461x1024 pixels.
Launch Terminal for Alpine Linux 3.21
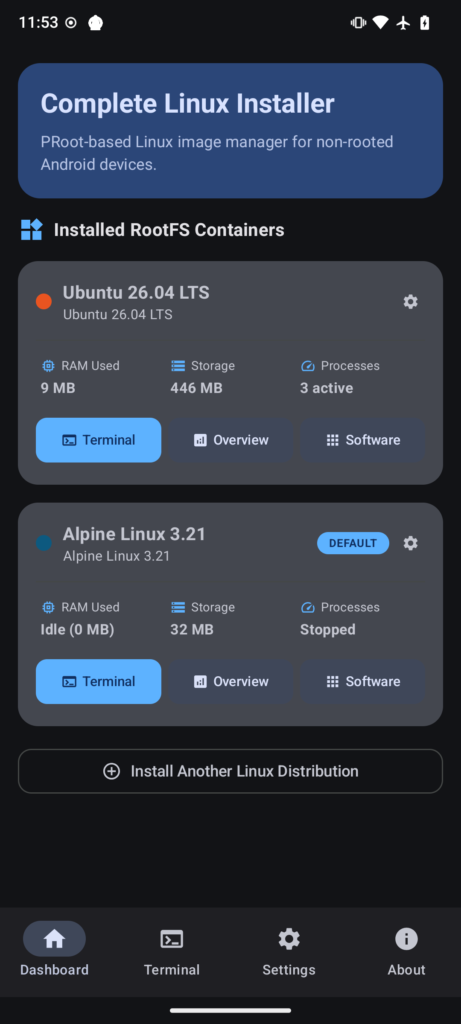(x=99, y=682)
